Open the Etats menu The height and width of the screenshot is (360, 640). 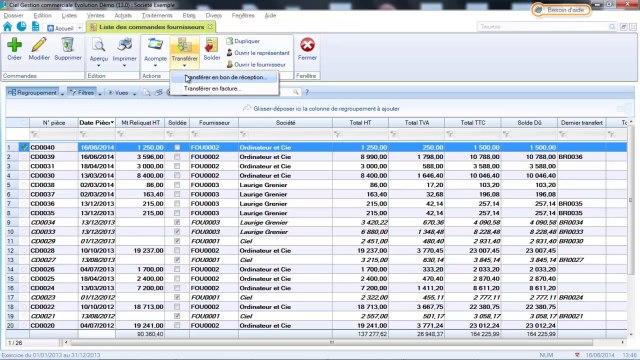(x=189, y=16)
